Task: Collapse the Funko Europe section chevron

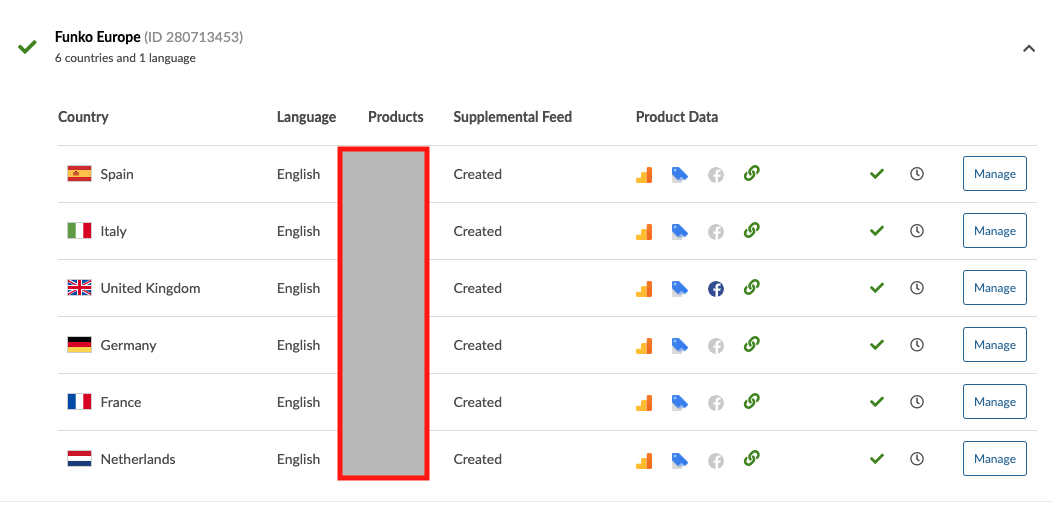Action: click(x=1029, y=48)
